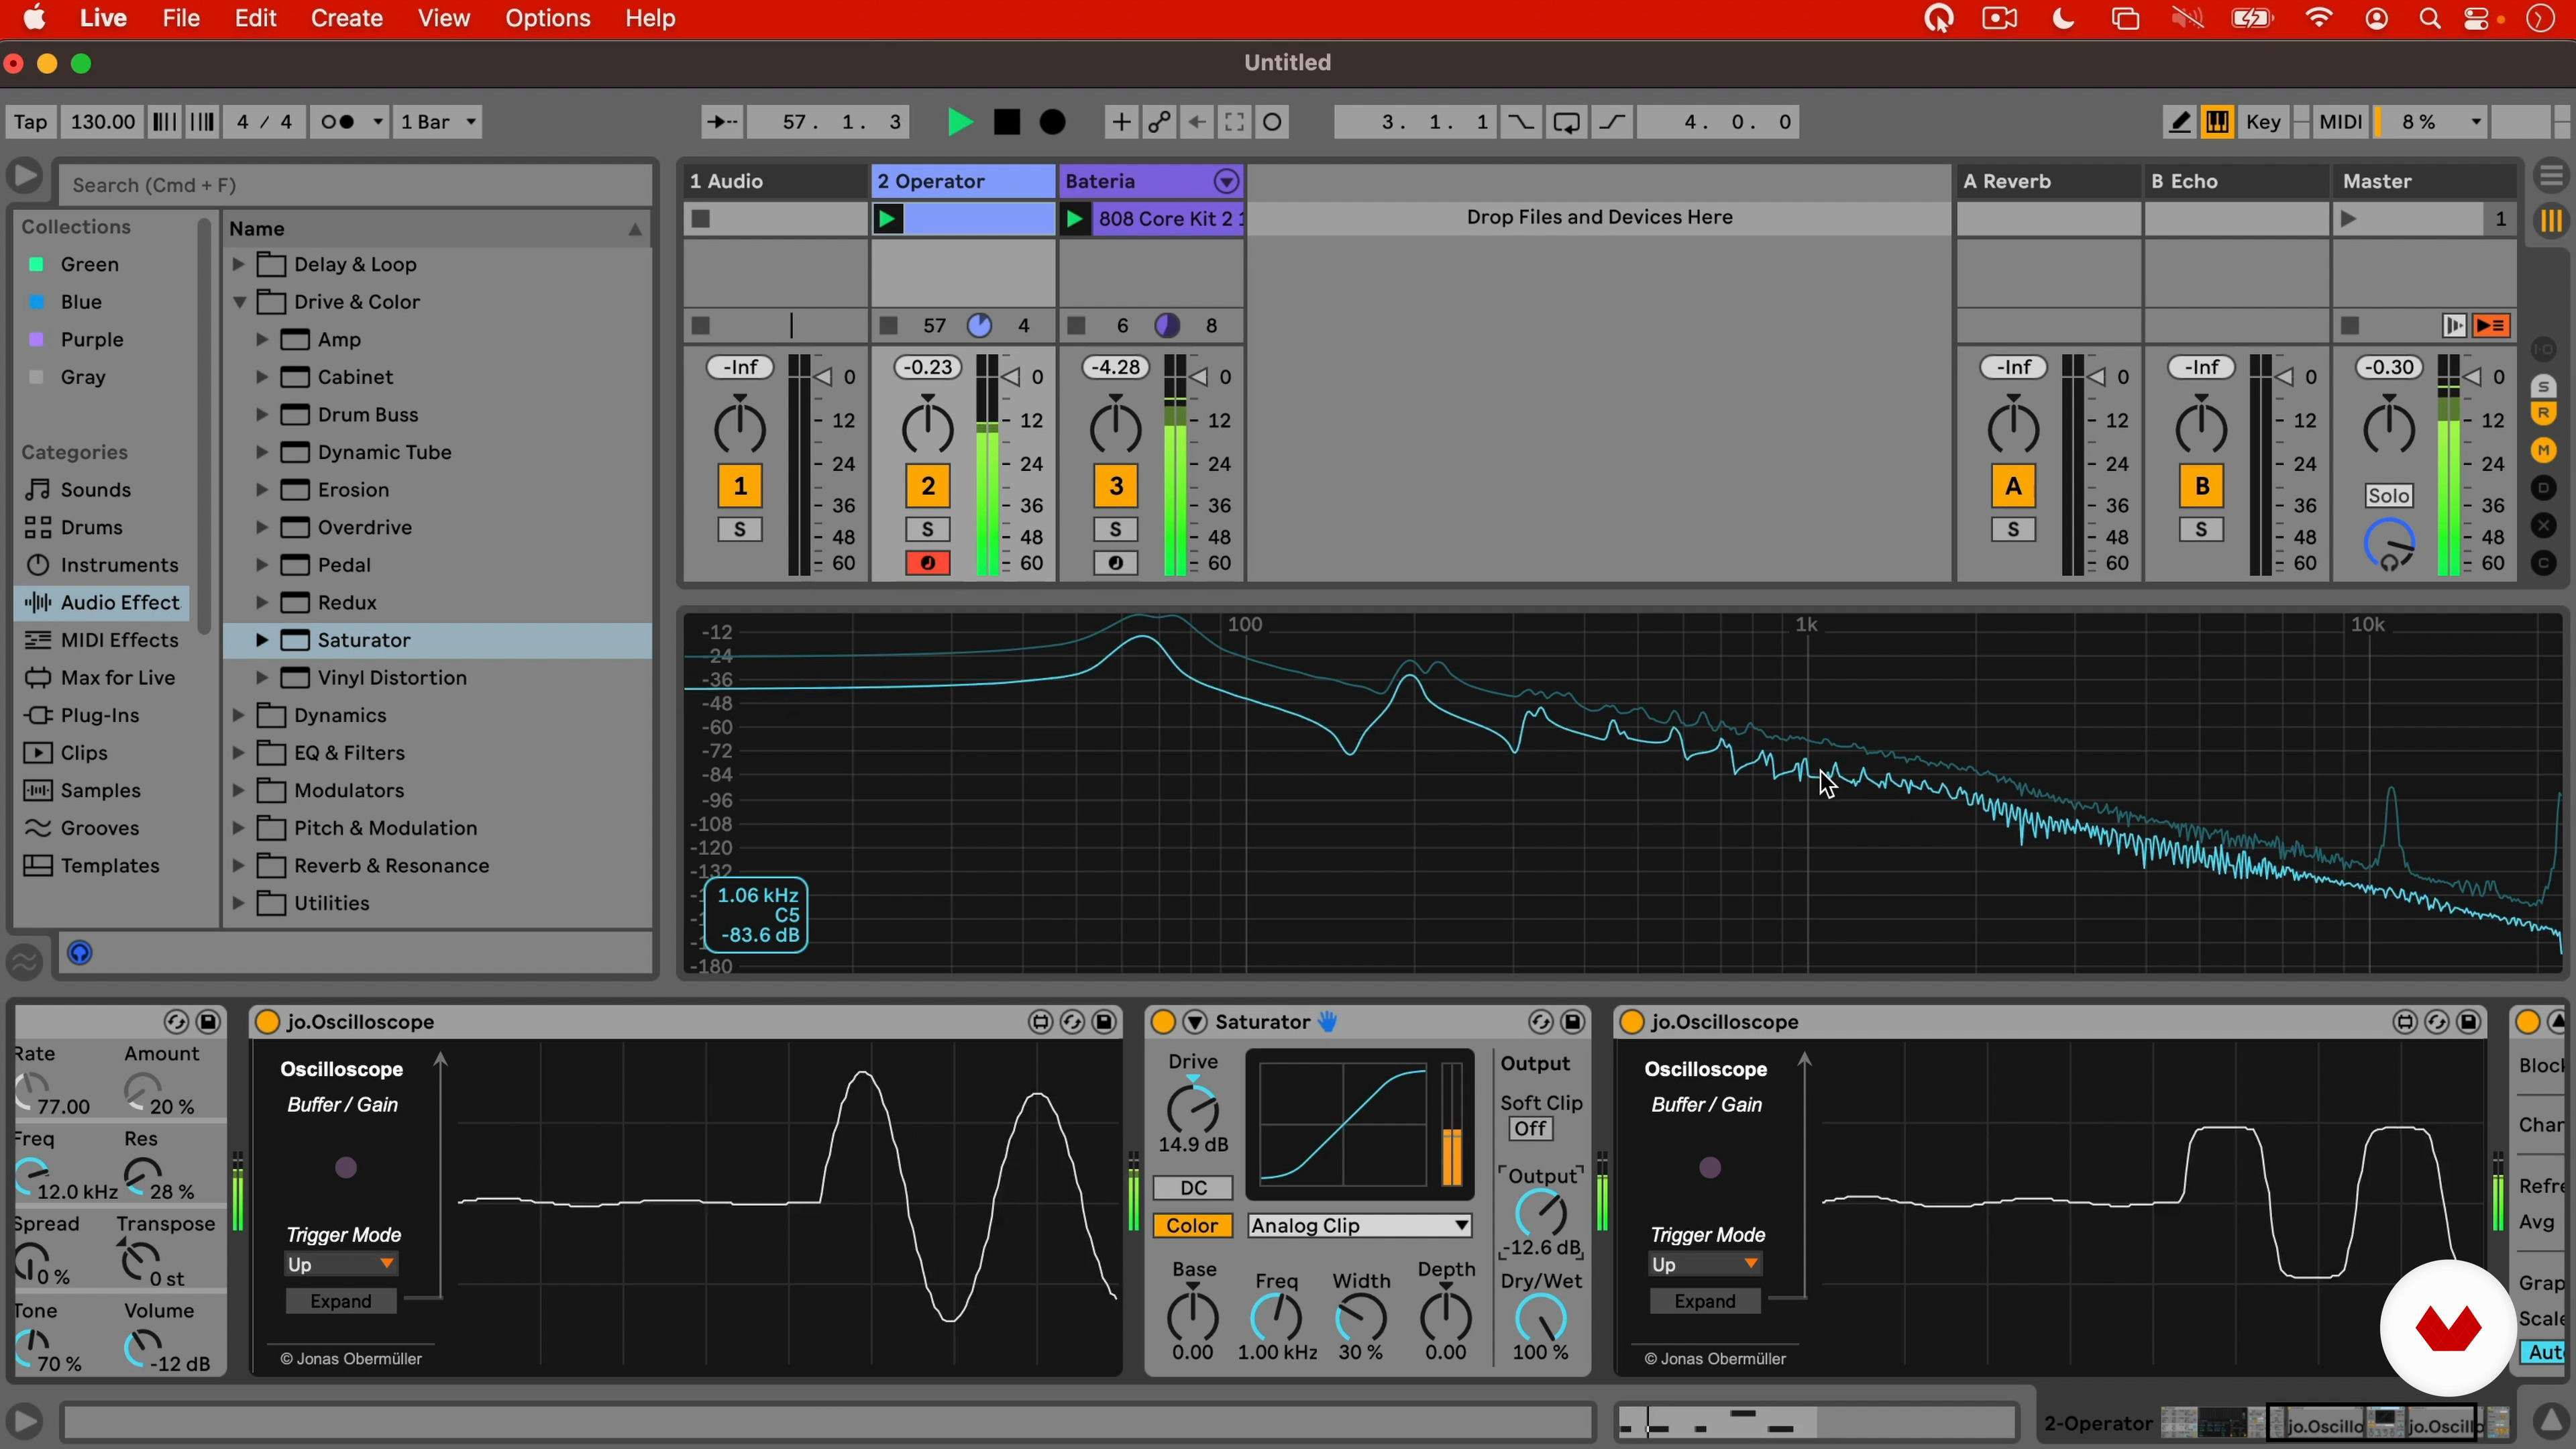Toggle the Computer MIDI Keyboard icon
2576x1449 pixels.
tap(2217, 122)
